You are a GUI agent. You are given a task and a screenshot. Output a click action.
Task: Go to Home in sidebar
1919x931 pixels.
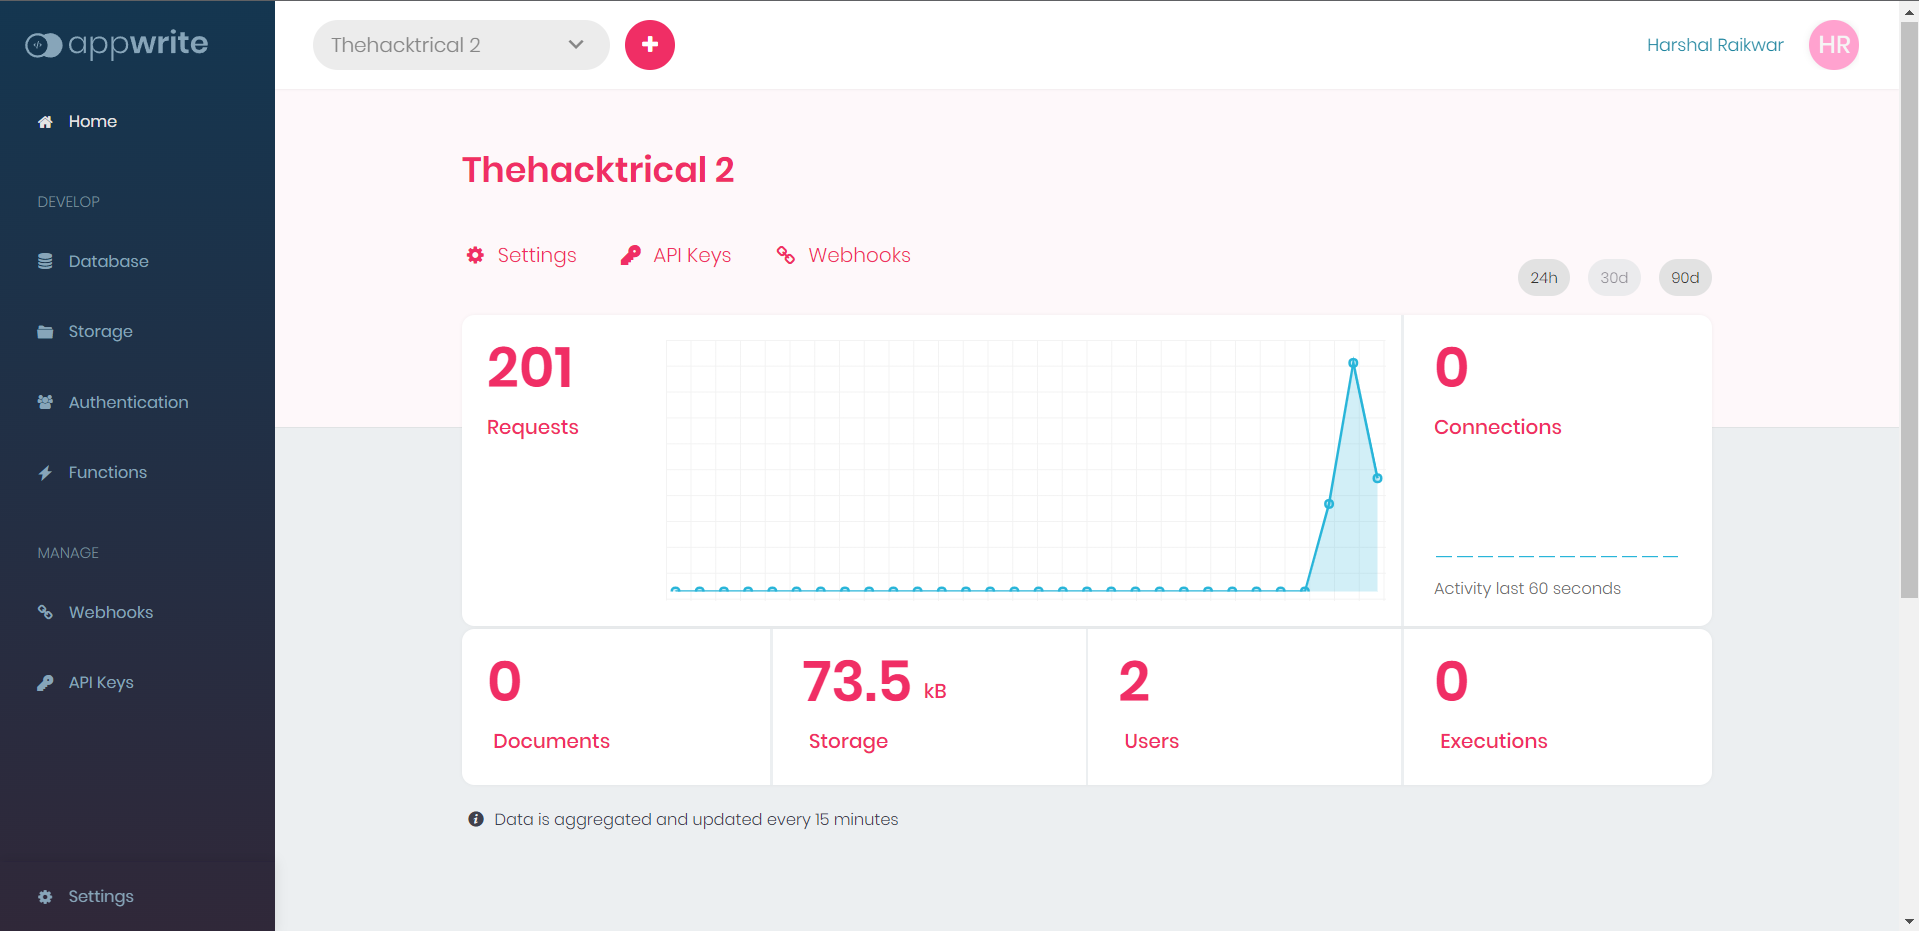pyautogui.click(x=93, y=122)
